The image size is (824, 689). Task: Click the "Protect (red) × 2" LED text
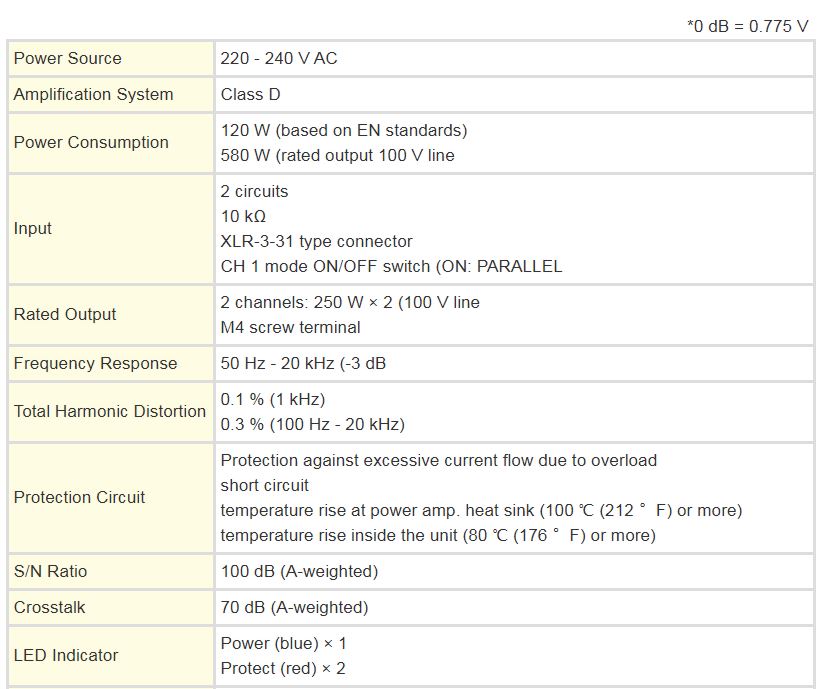pos(282,668)
